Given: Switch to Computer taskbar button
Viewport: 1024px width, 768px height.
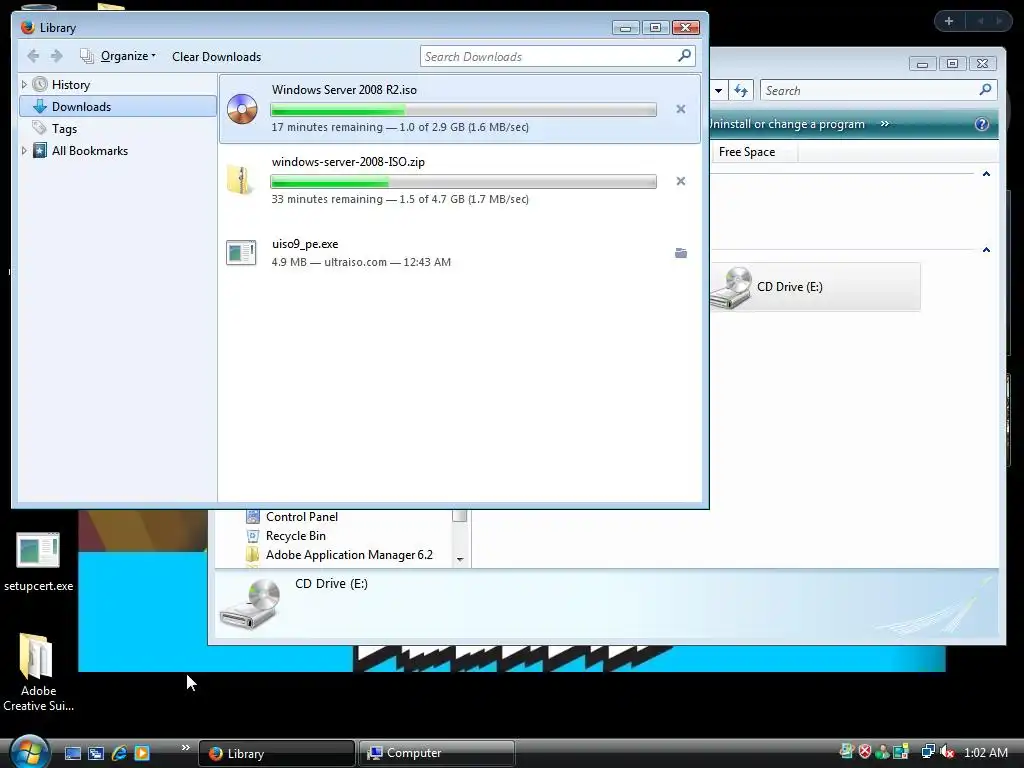Looking at the screenshot, I should click(437, 753).
